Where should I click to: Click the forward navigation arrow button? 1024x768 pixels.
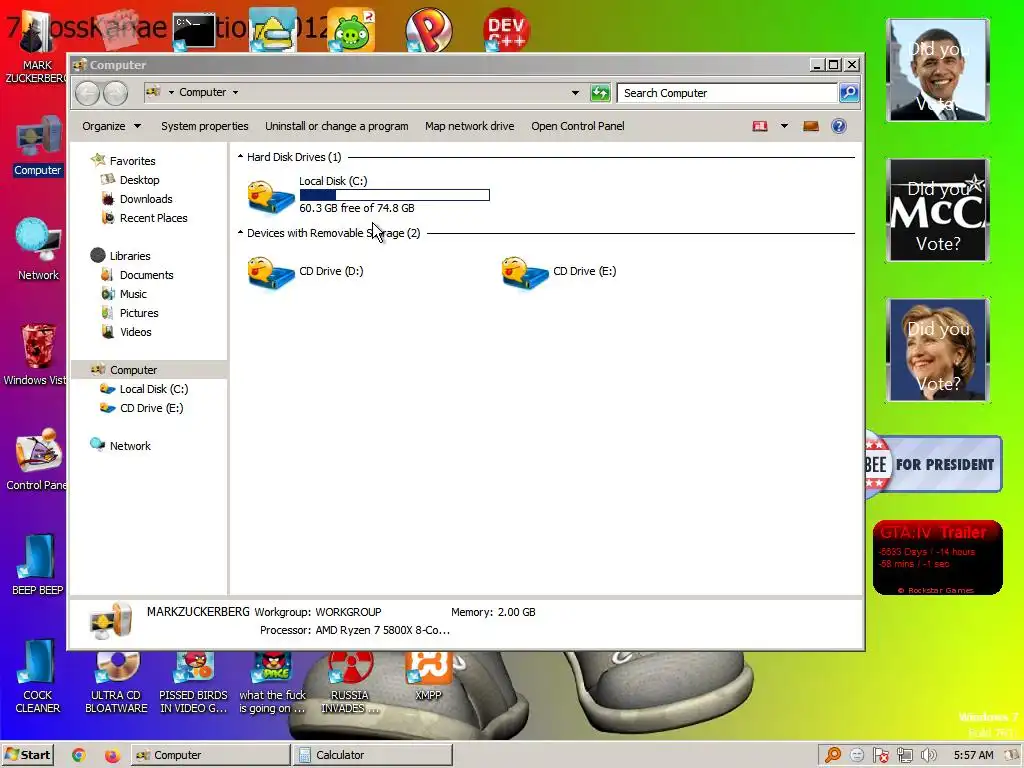(x=116, y=93)
